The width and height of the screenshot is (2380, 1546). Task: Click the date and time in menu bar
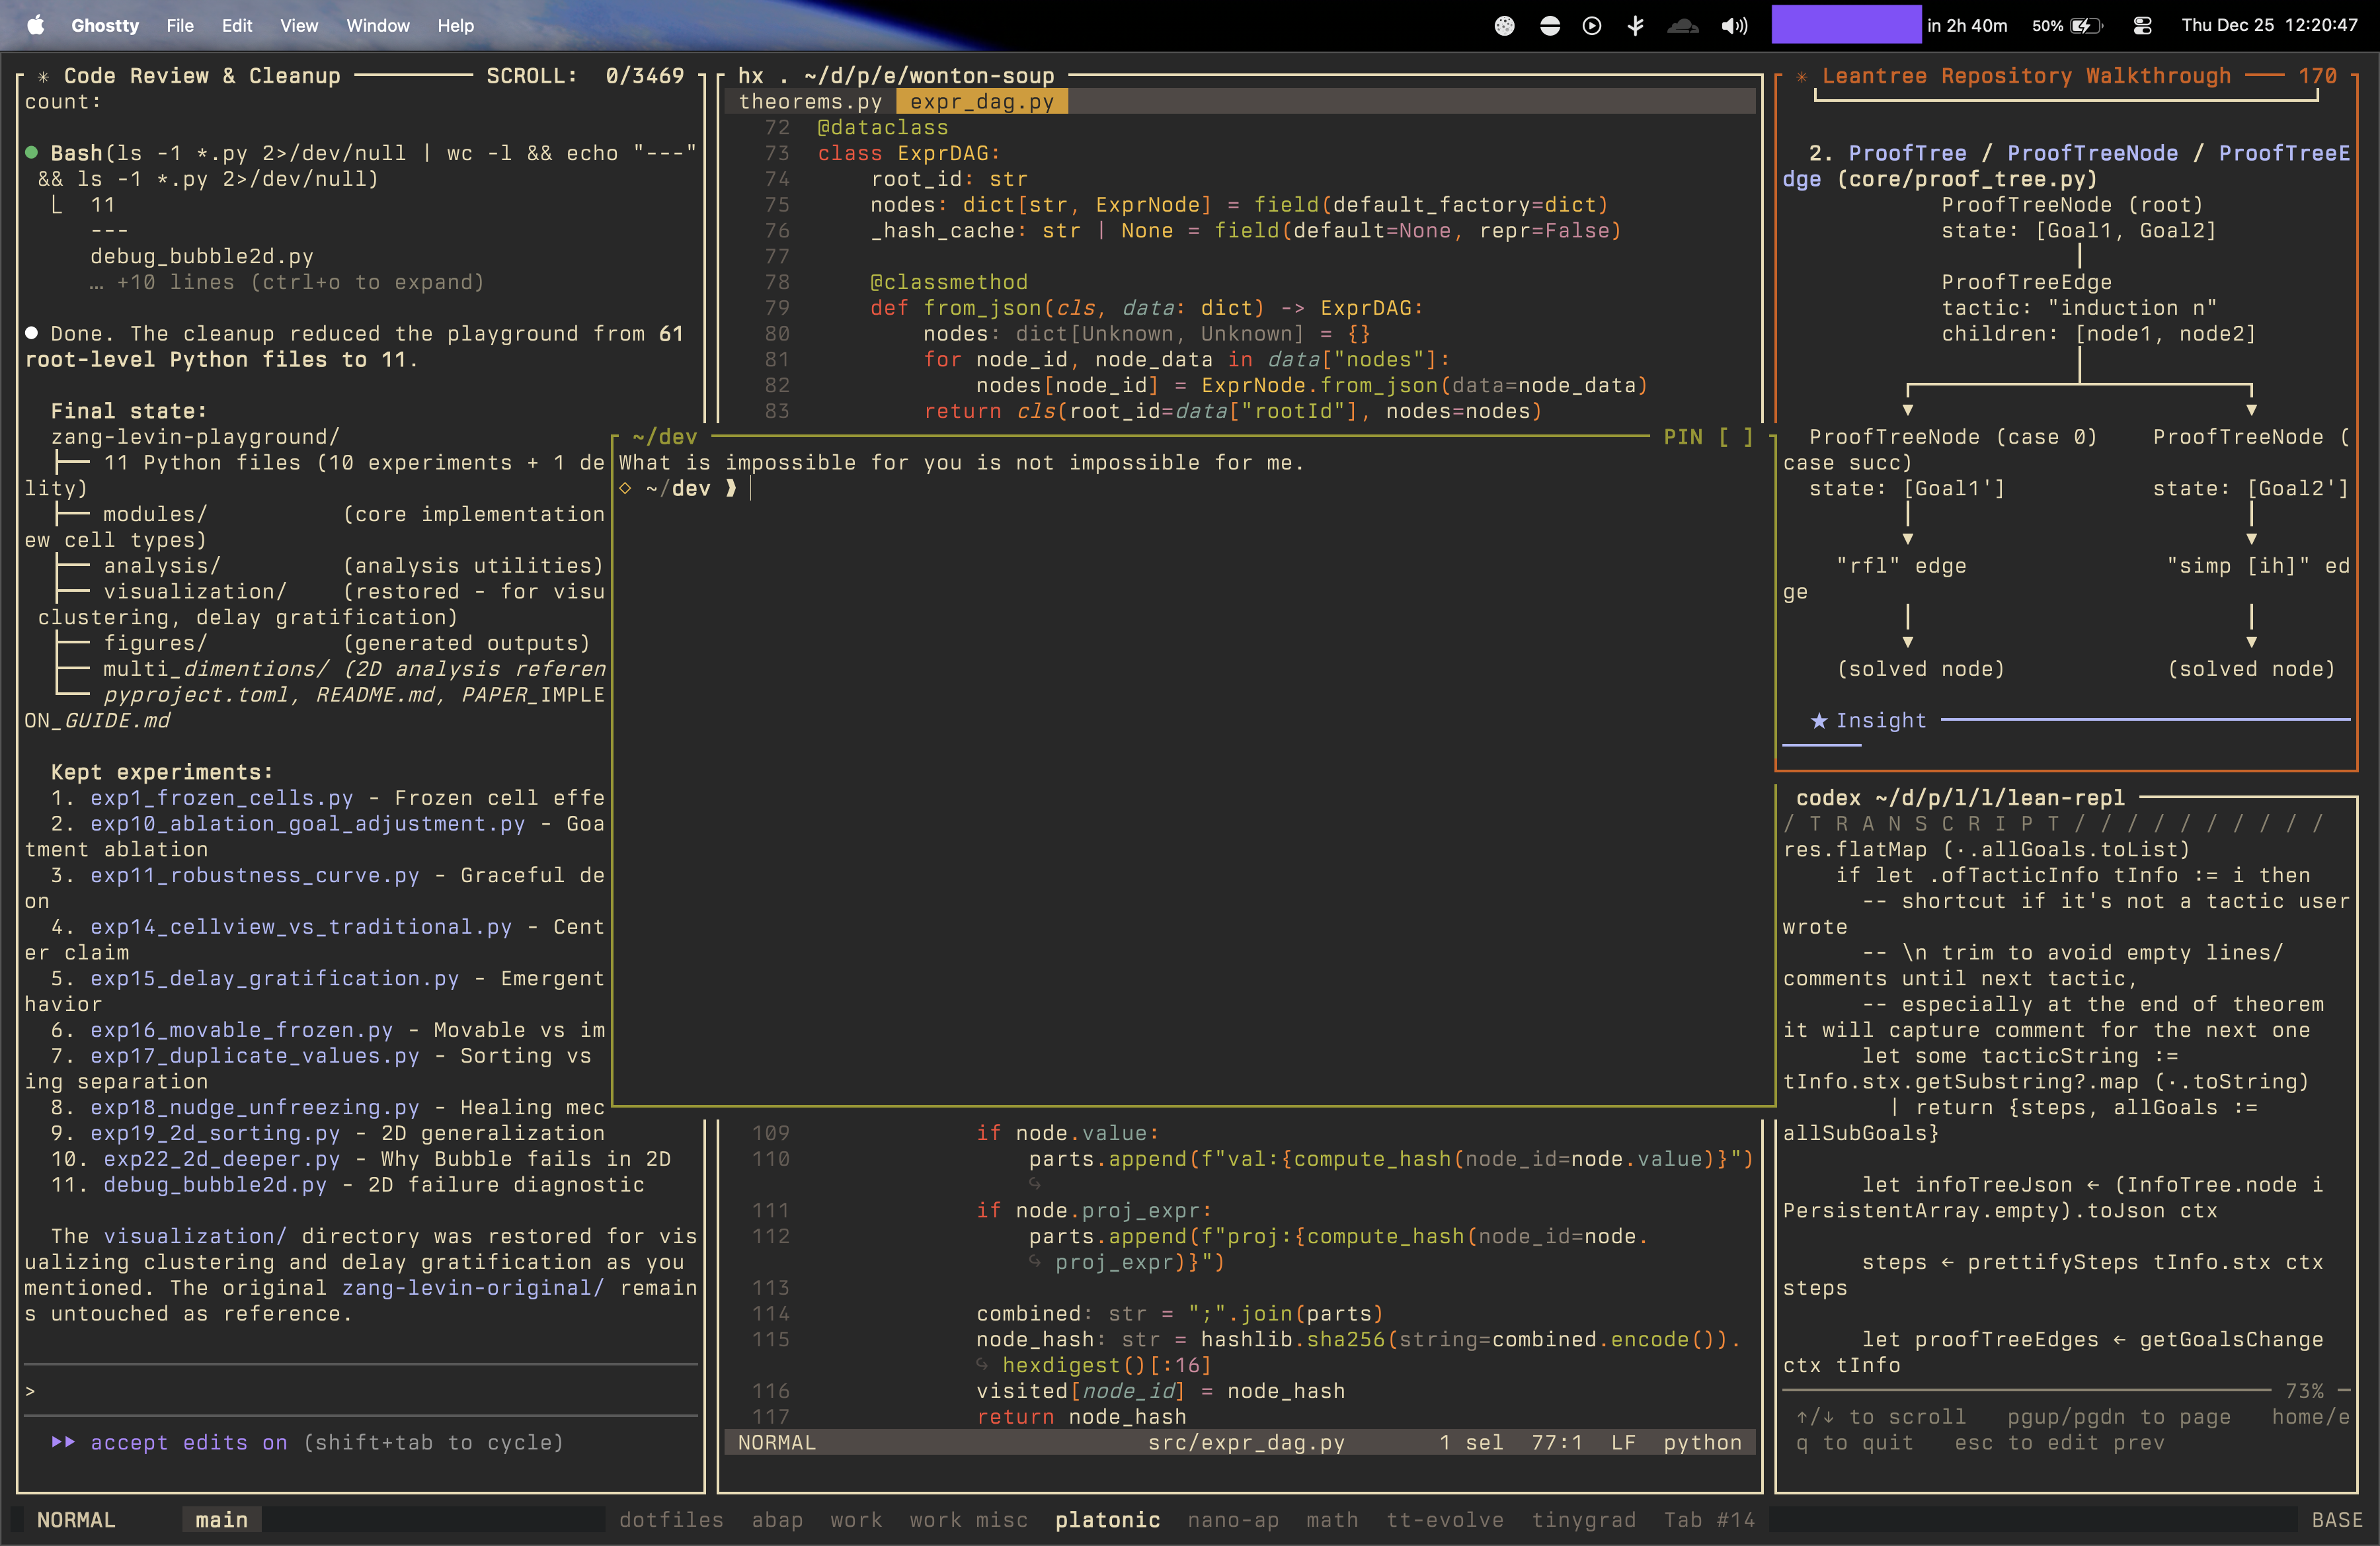(2269, 25)
